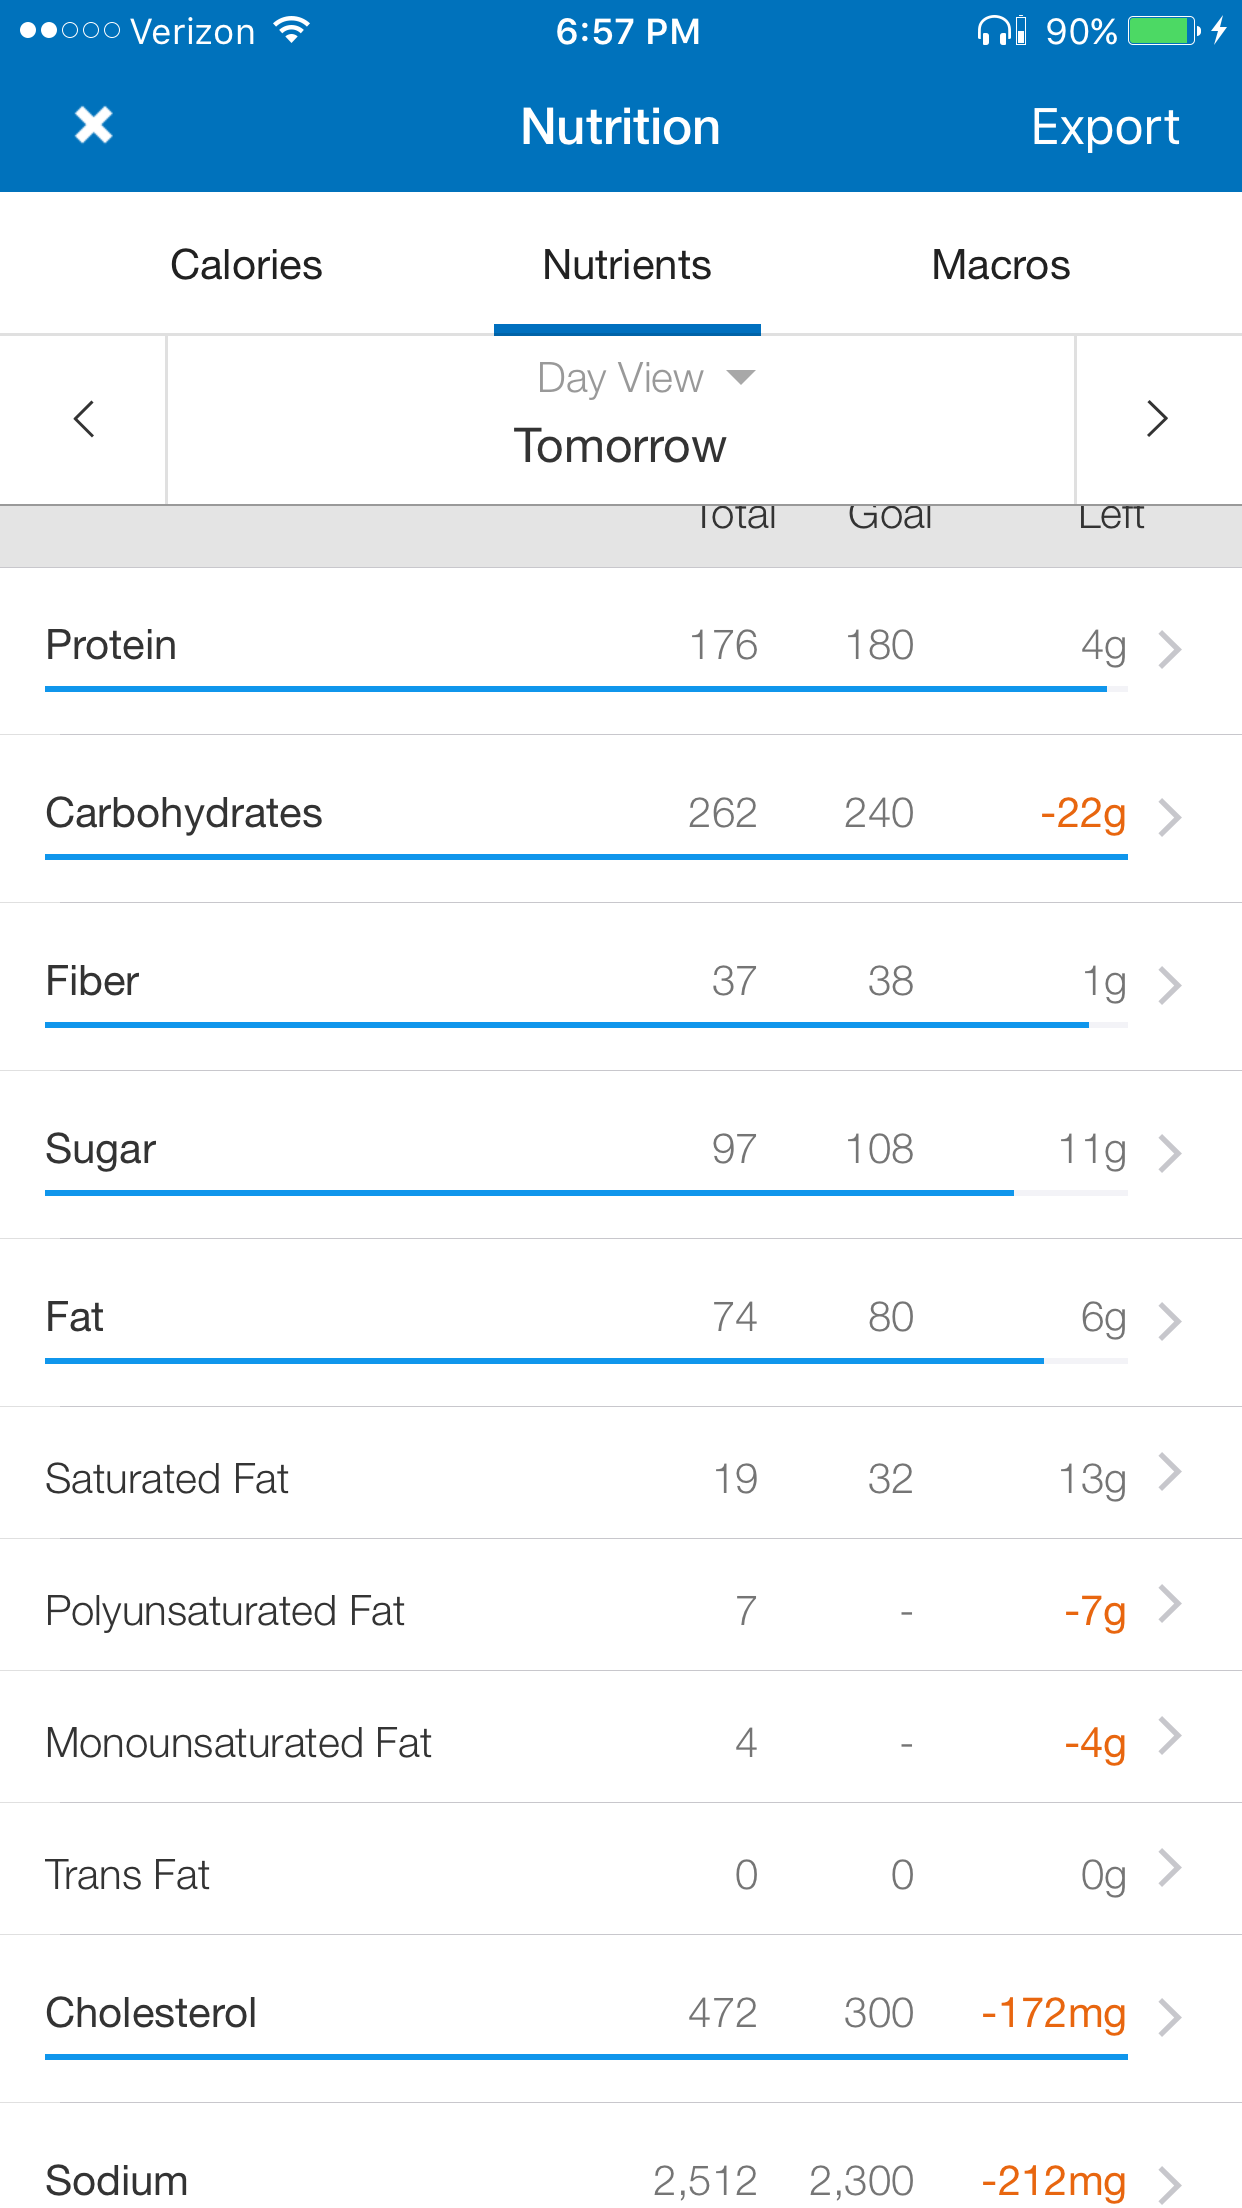Click the Protein progress bar
1242x2208 pixels.
point(576,689)
